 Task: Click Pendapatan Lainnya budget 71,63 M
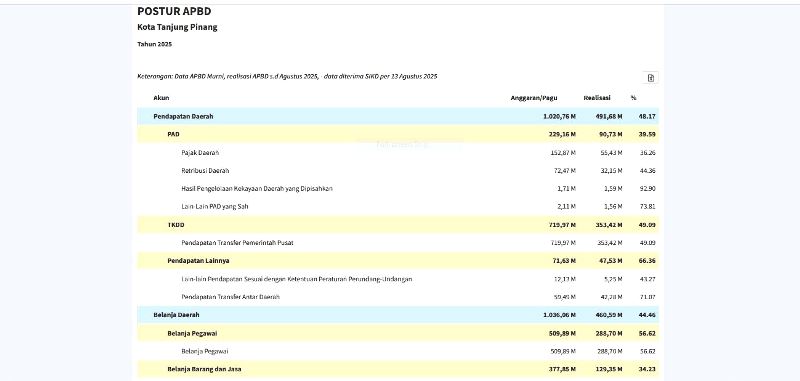[x=563, y=261]
